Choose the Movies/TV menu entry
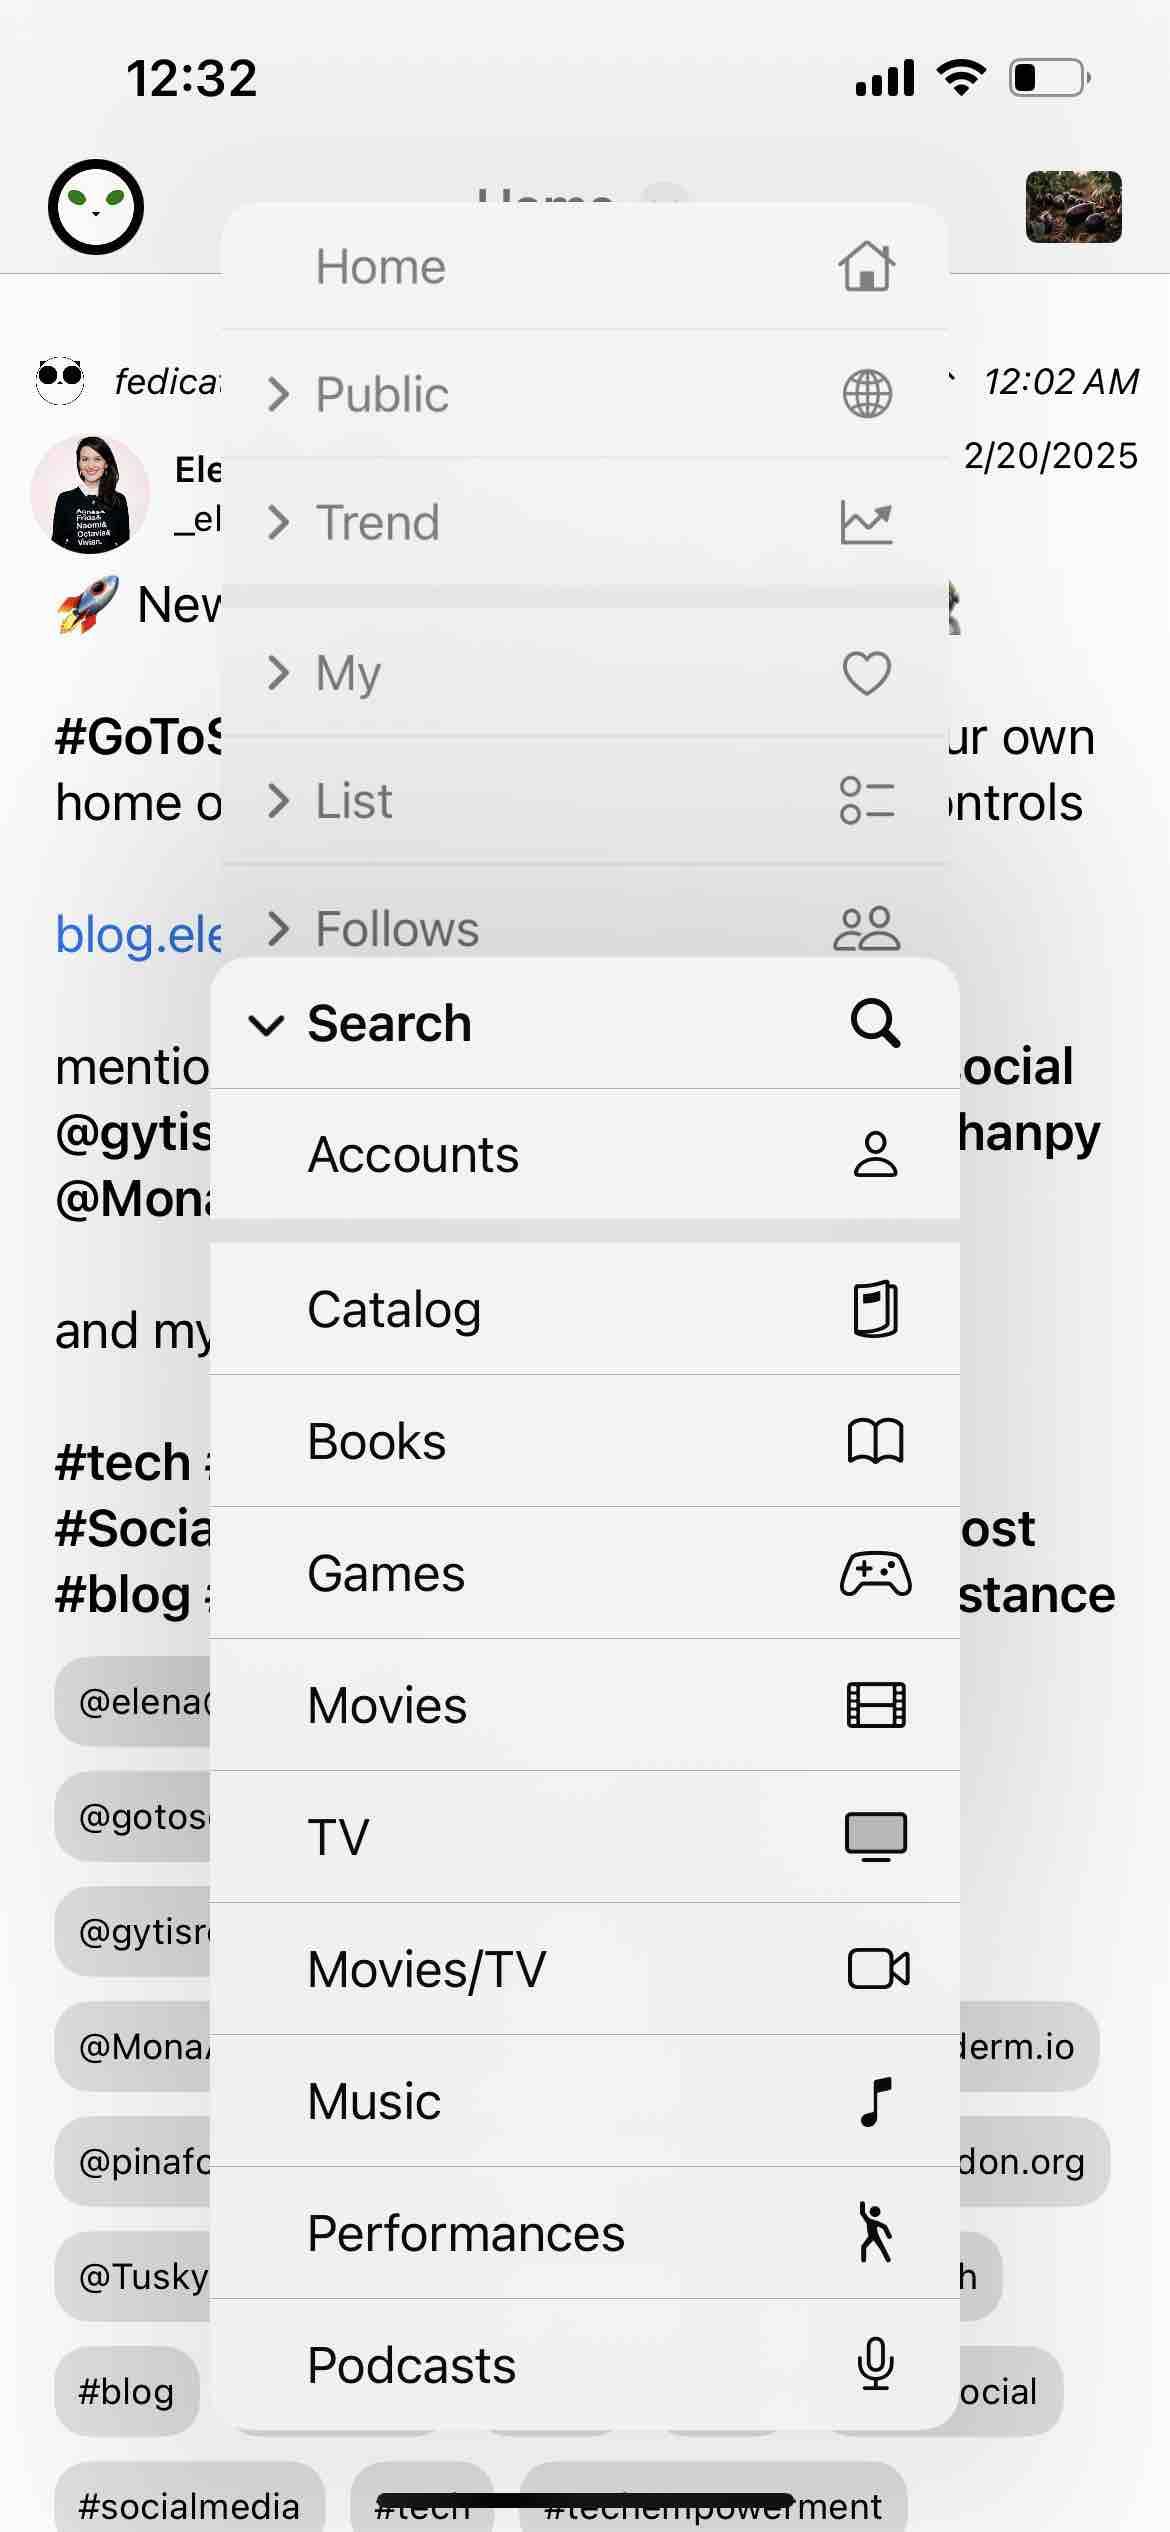The width and height of the screenshot is (1170, 2532). 427,1969
